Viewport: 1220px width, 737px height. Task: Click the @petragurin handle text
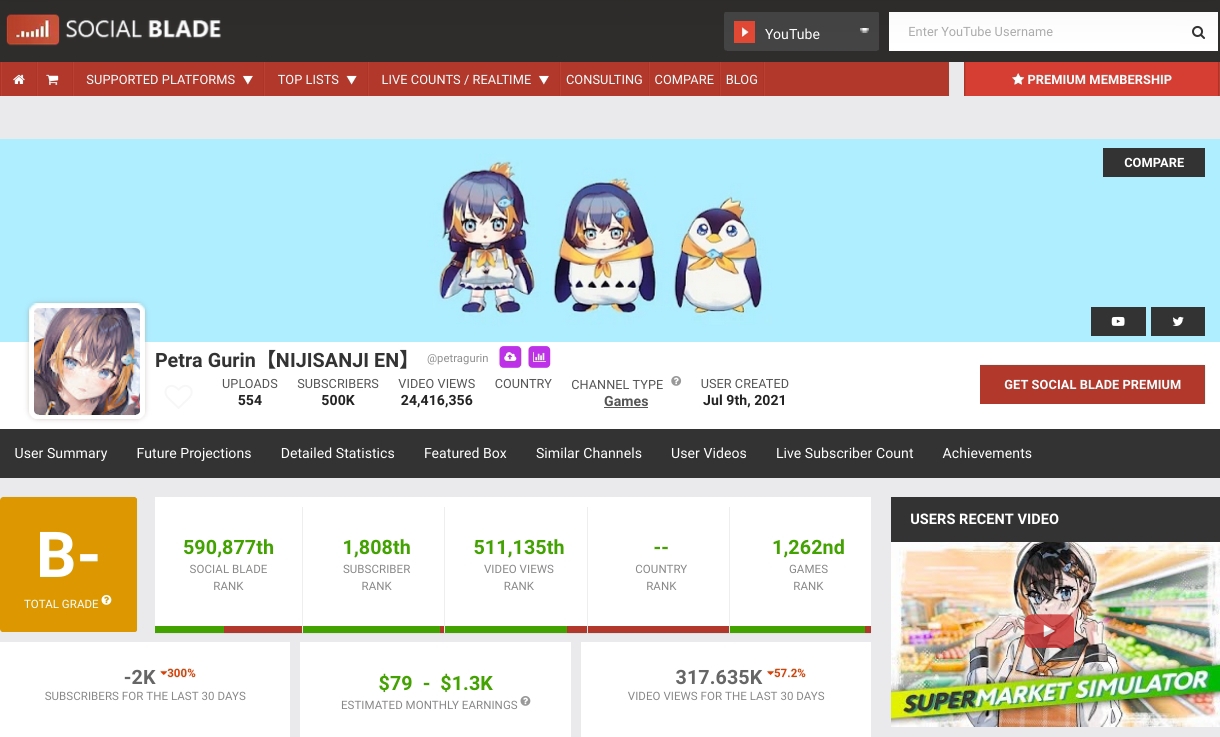pos(457,358)
